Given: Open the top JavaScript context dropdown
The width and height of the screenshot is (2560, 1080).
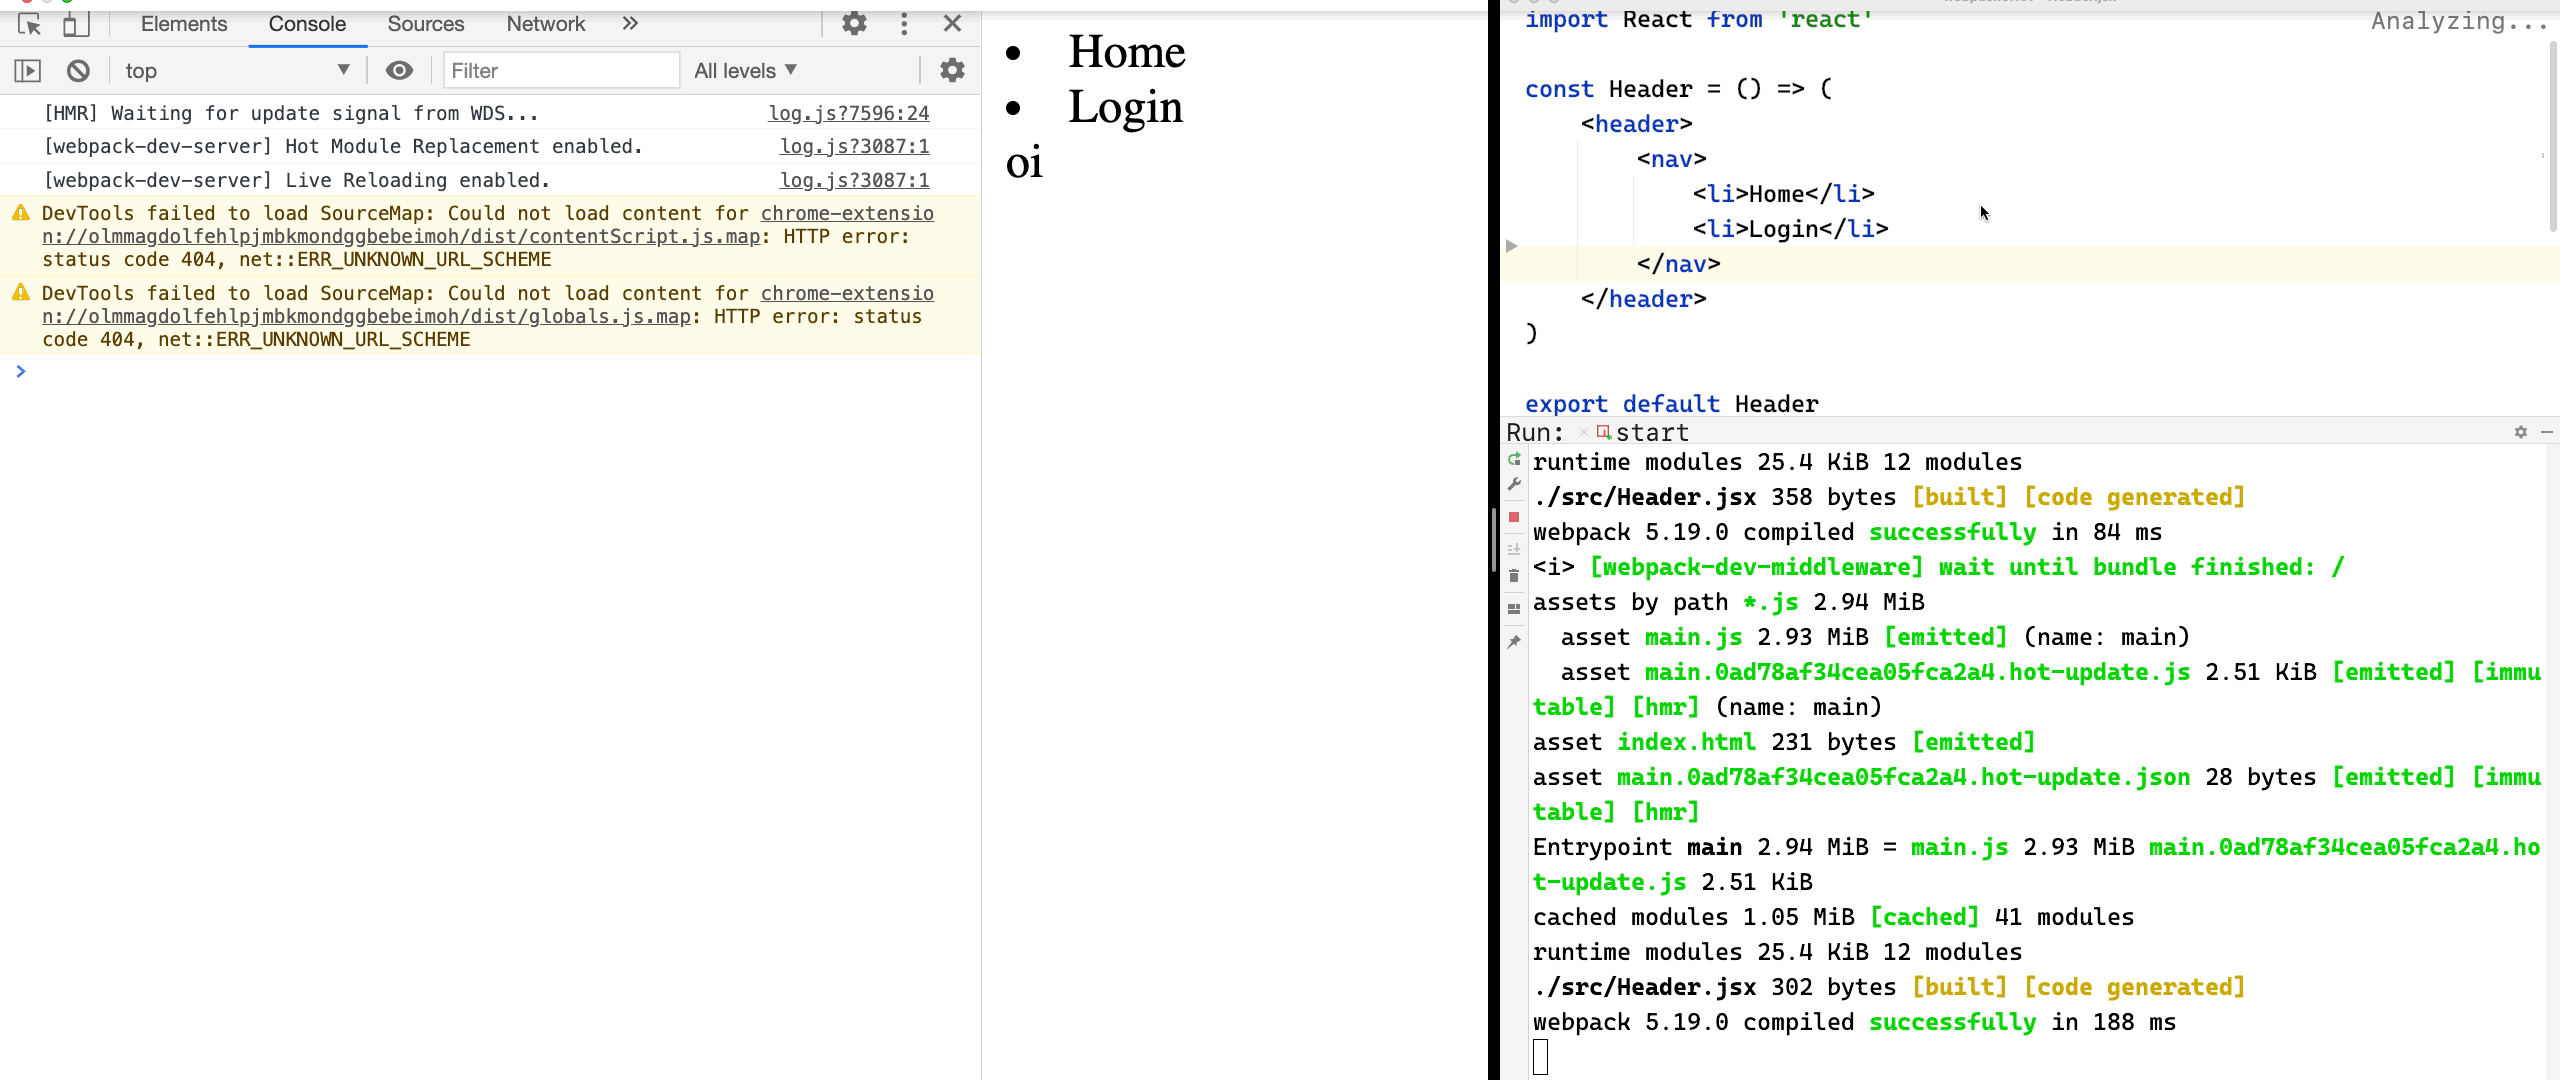Looking at the screenshot, I should 236,71.
